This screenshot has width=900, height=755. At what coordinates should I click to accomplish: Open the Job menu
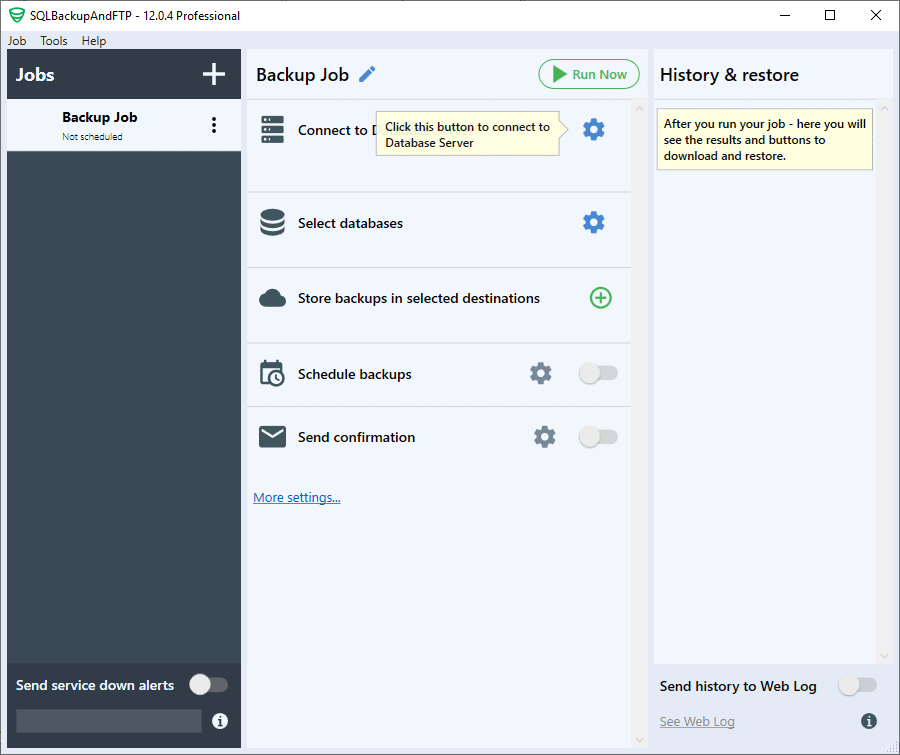point(16,41)
